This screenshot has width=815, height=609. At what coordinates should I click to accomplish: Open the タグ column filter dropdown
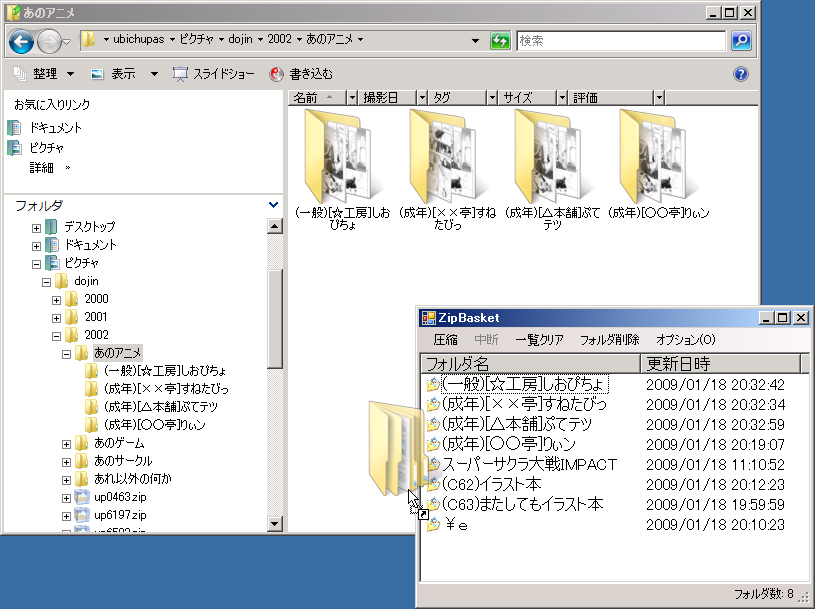pyautogui.click(x=492, y=97)
